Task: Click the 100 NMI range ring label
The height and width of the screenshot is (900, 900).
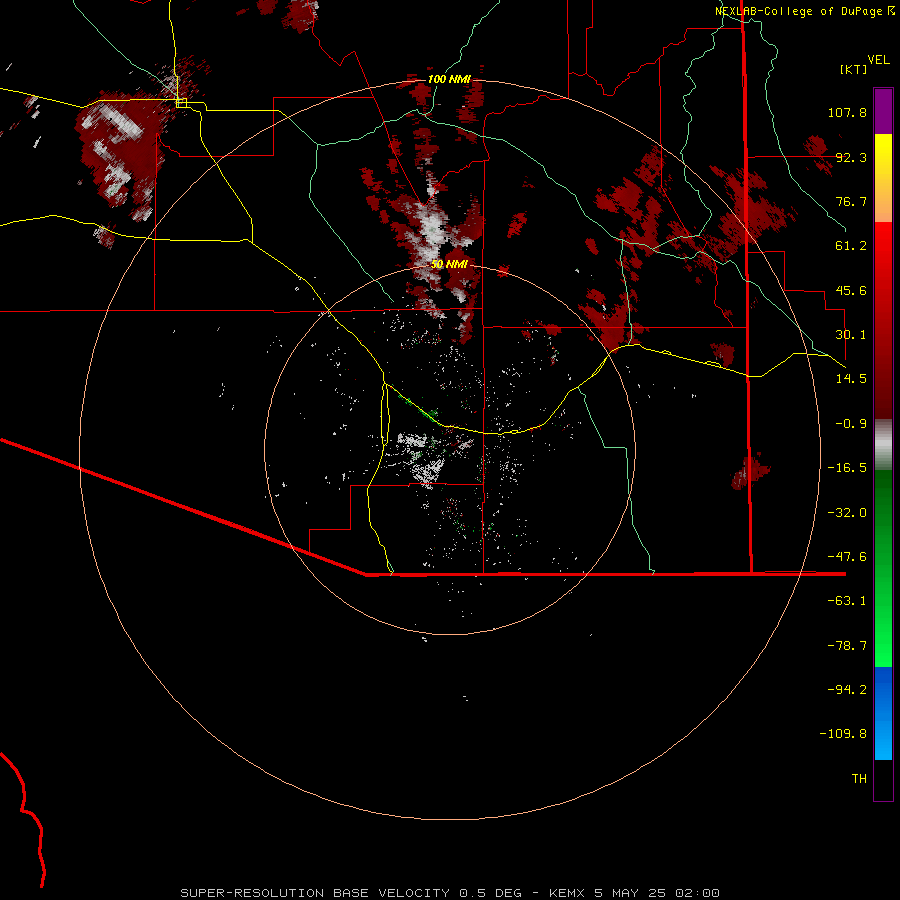Action: [x=449, y=79]
